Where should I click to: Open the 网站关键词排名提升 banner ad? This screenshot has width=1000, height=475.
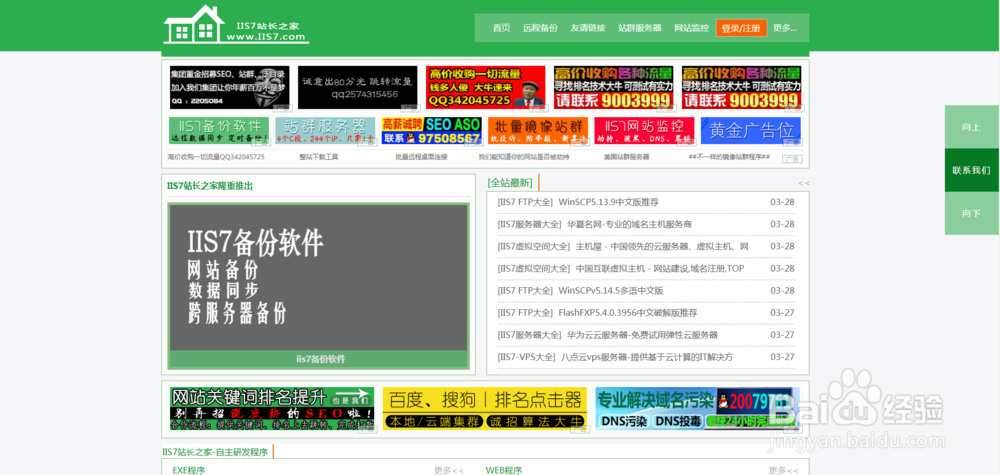tap(272, 409)
